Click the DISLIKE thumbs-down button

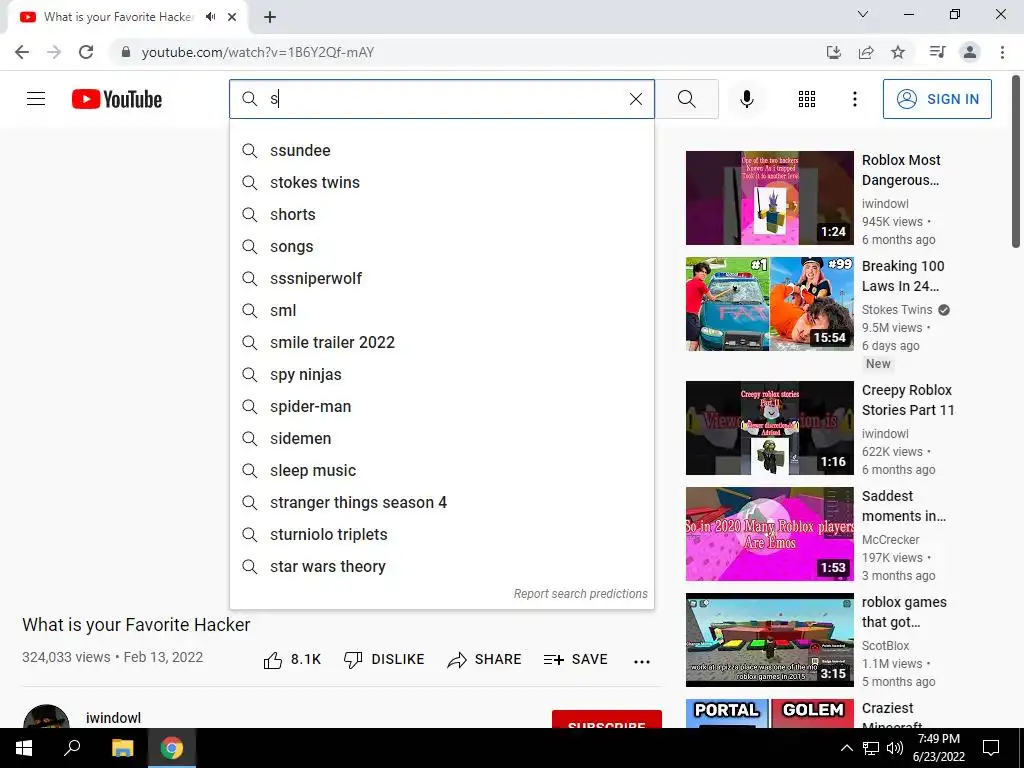[383, 660]
